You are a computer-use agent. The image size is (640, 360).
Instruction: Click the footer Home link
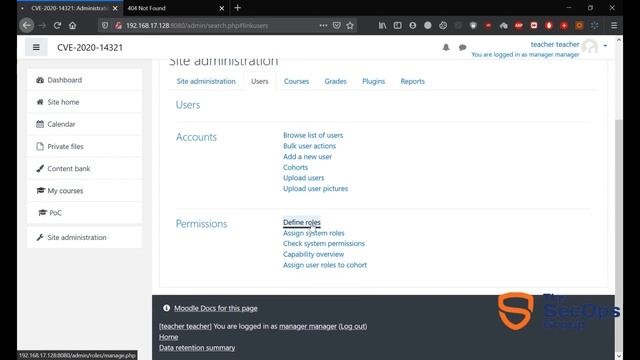coord(169,337)
